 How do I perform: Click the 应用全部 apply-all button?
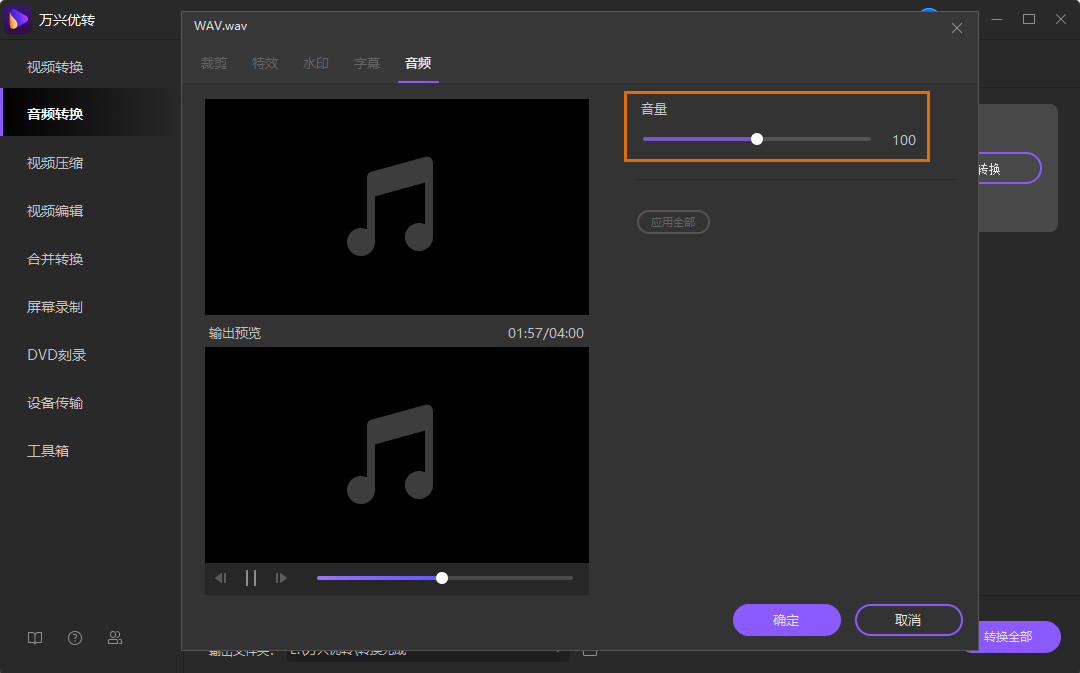[x=673, y=222]
